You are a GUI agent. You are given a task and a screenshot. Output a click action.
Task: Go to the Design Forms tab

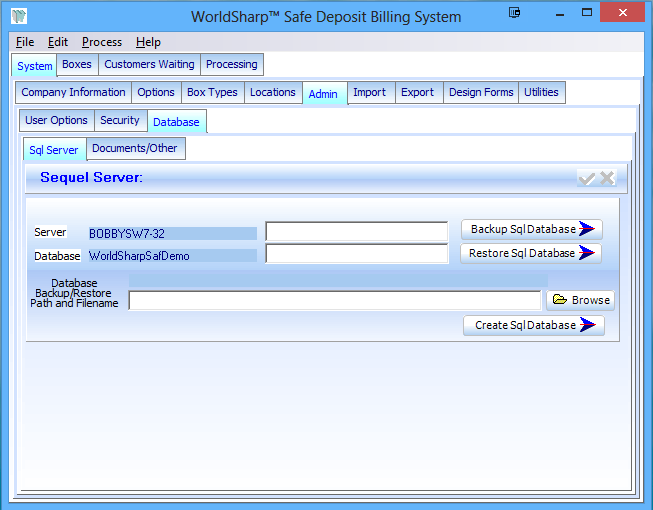tap(481, 92)
